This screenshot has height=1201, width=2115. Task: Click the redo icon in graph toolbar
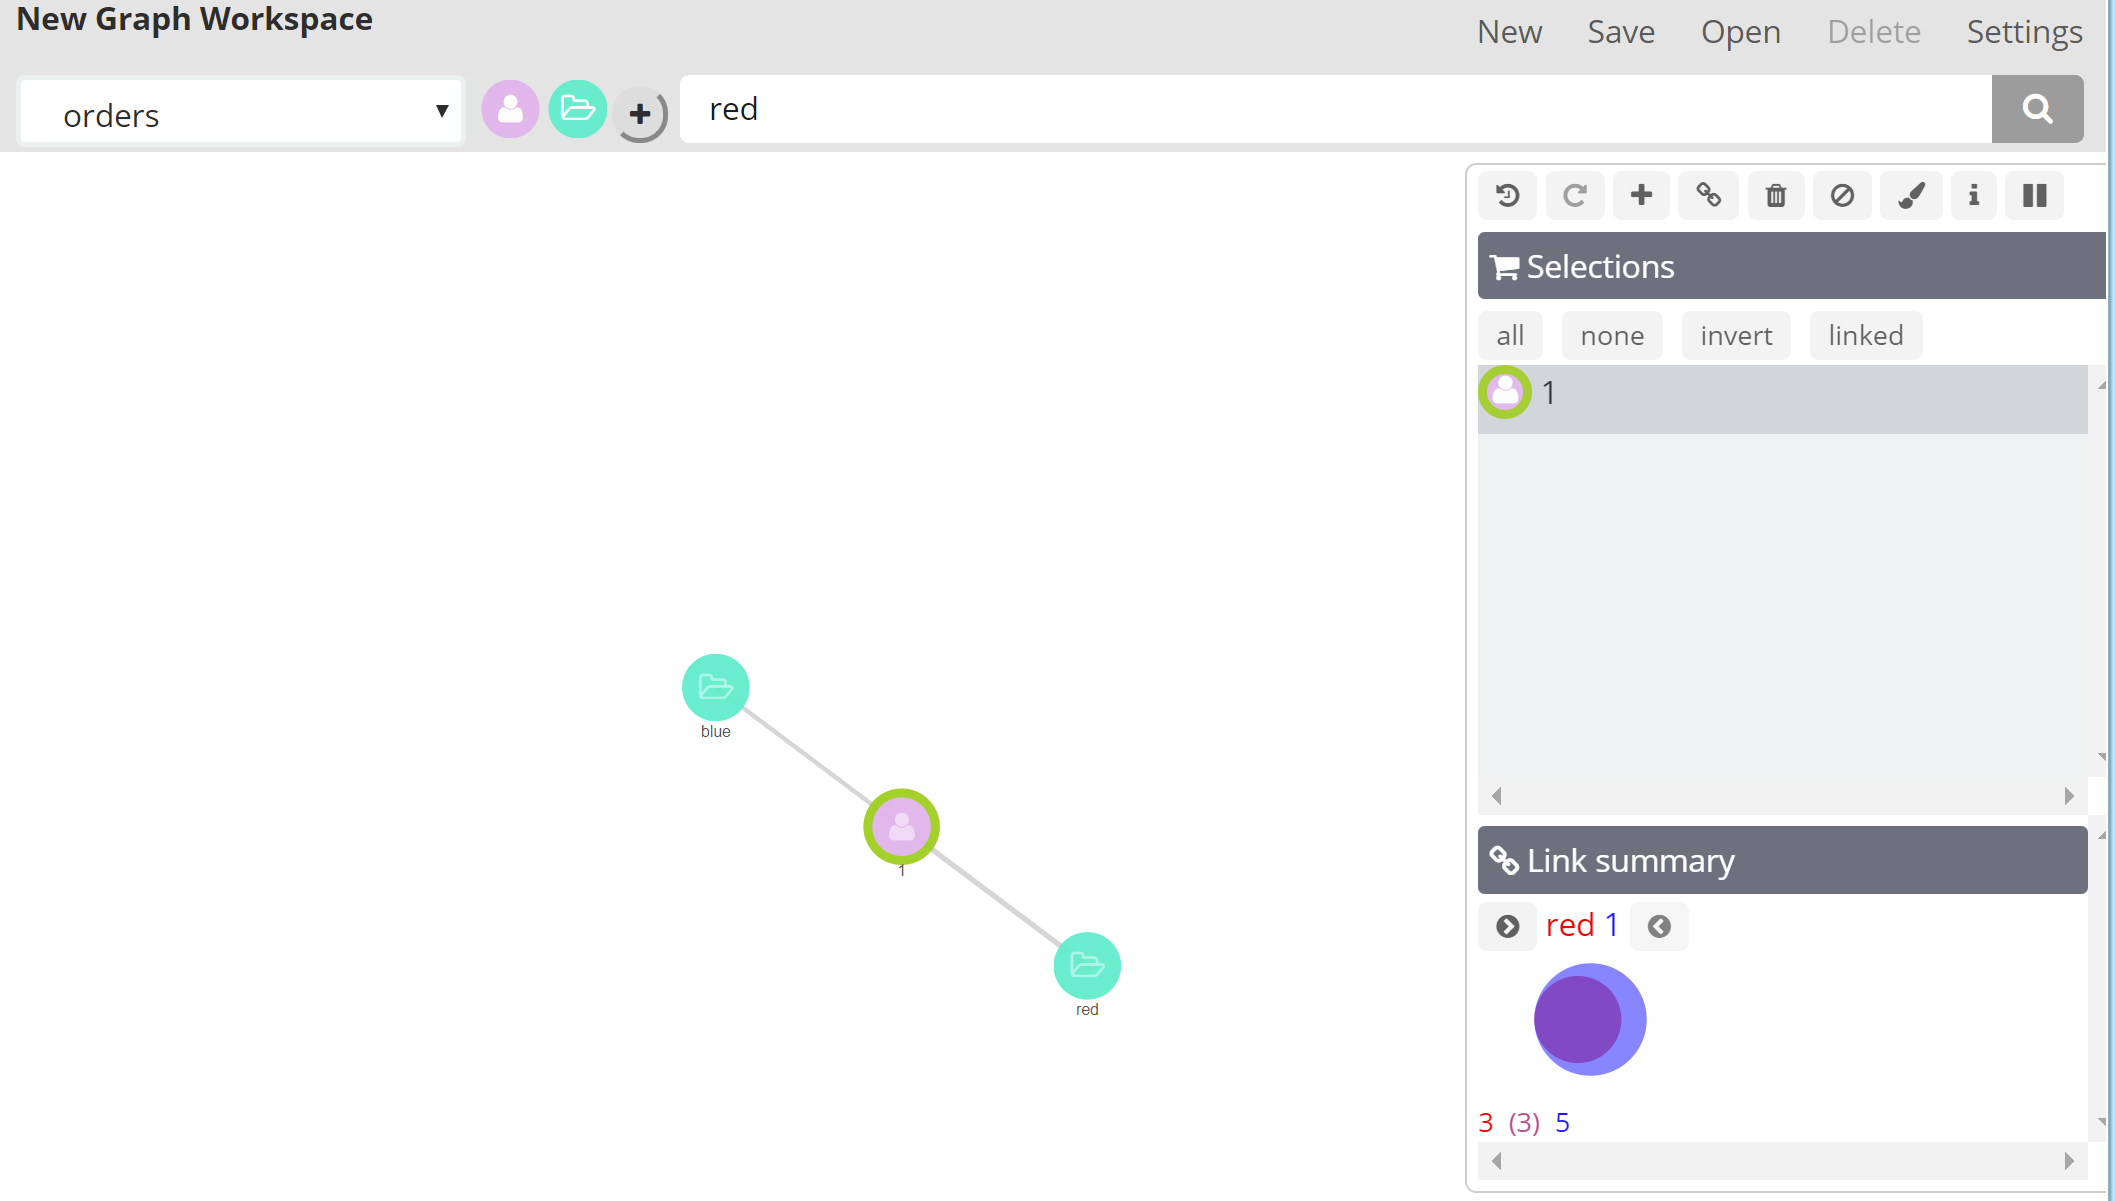point(1575,195)
